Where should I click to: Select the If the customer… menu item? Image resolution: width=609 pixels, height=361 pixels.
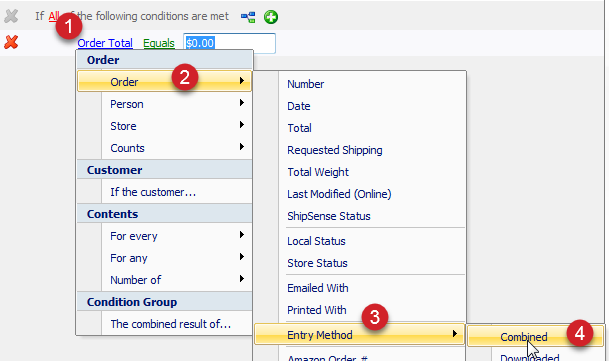165,192
